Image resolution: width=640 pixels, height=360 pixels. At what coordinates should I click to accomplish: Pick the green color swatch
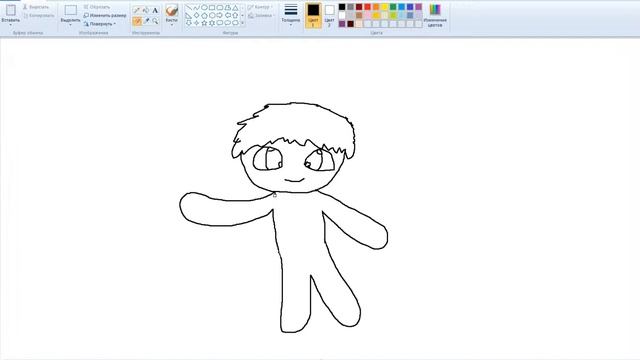point(393,7)
